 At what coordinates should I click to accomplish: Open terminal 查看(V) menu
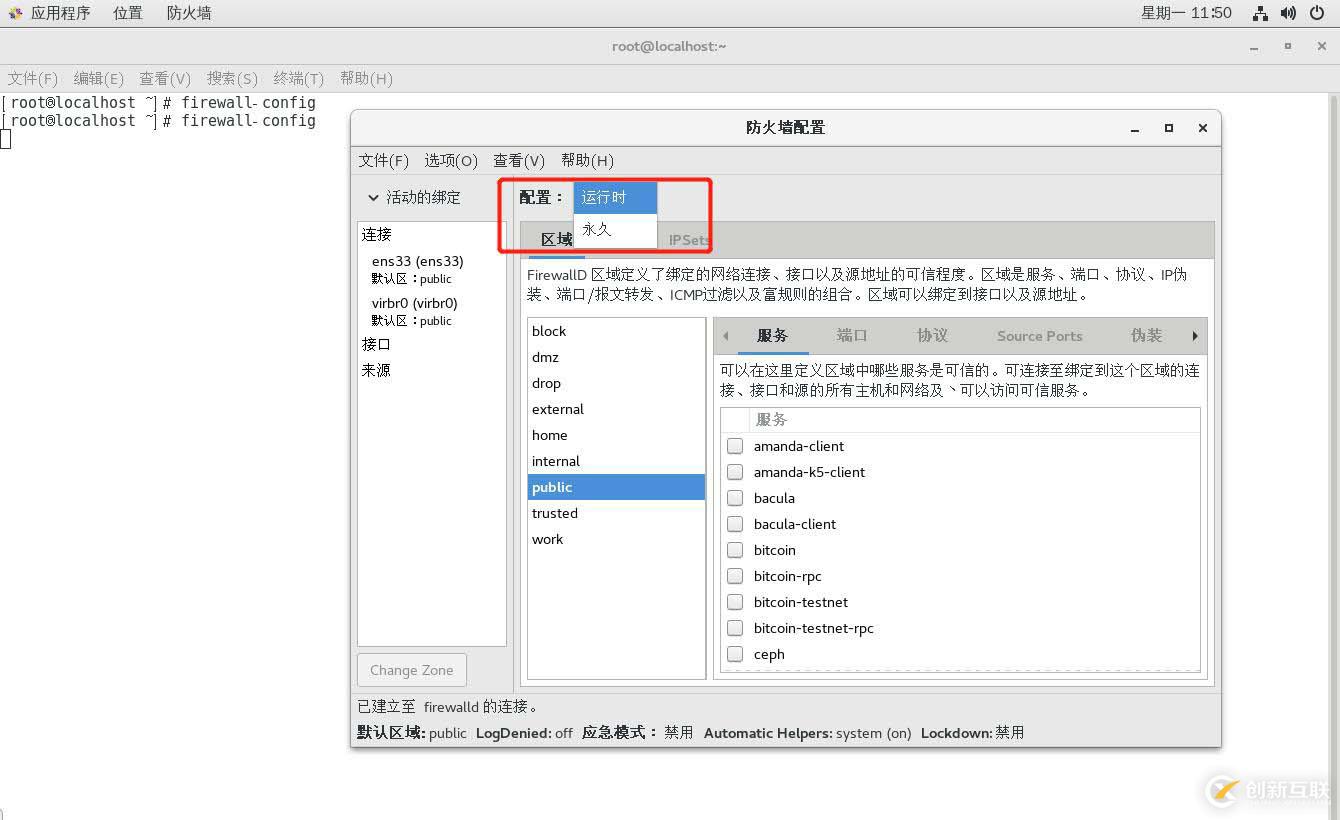click(165, 78)
